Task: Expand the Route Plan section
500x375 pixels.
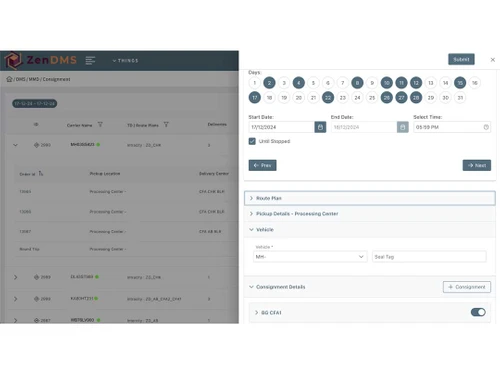Action: (370, 198)
